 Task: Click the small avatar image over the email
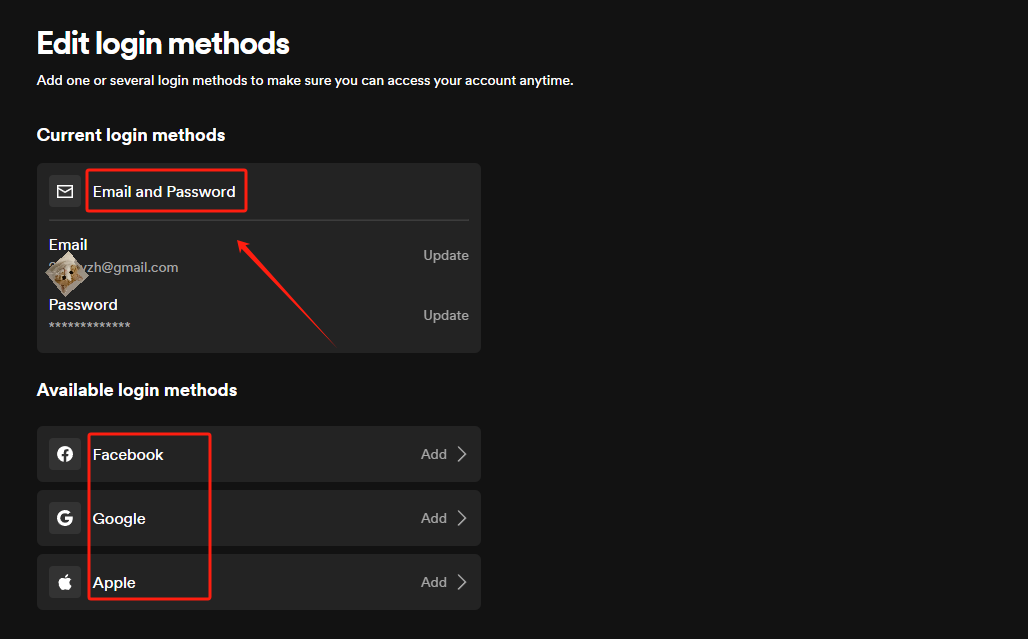pos(66,274)
